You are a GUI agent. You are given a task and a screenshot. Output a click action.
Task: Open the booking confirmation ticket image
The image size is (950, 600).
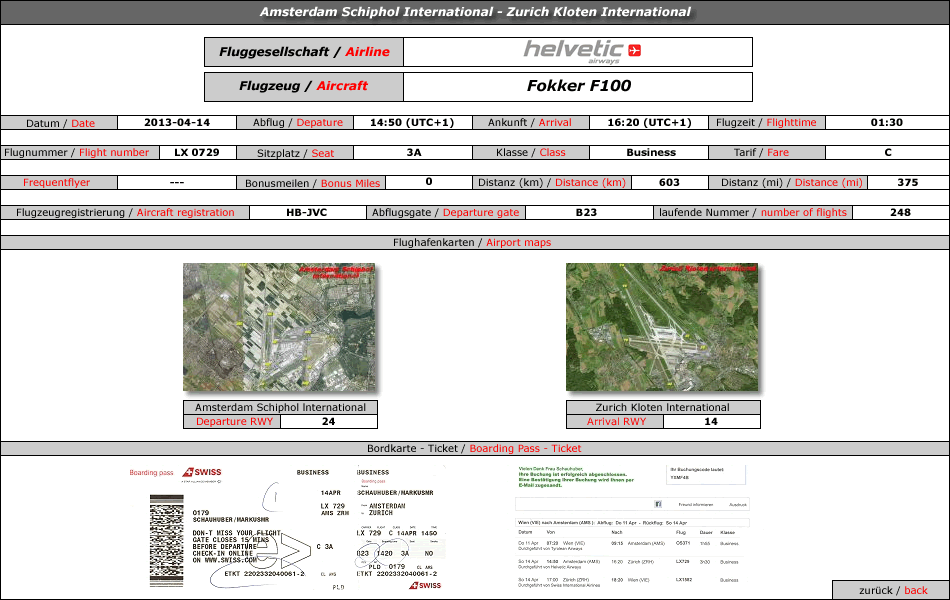click(633, 527)
